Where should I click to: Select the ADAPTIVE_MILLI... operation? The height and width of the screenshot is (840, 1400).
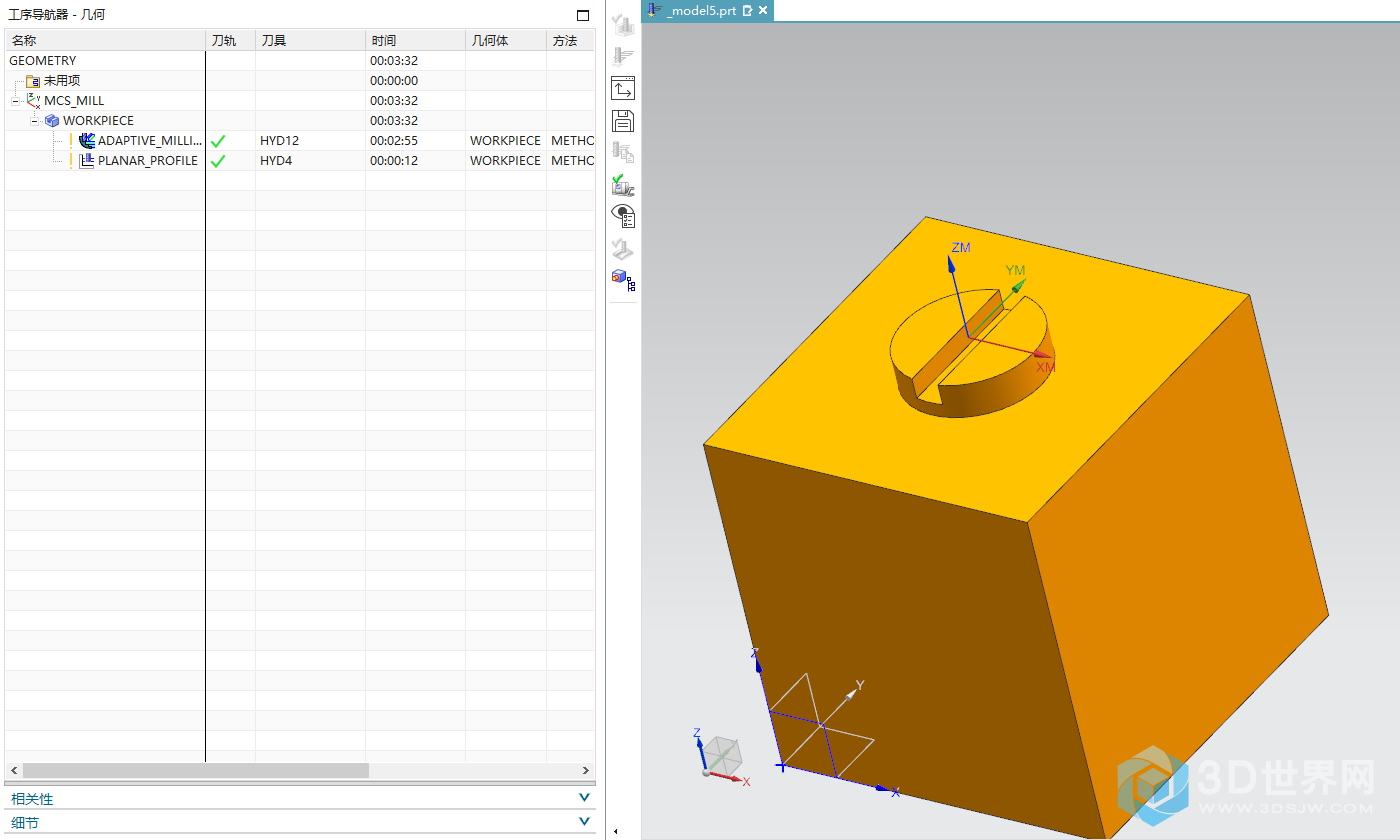[150, 141]
